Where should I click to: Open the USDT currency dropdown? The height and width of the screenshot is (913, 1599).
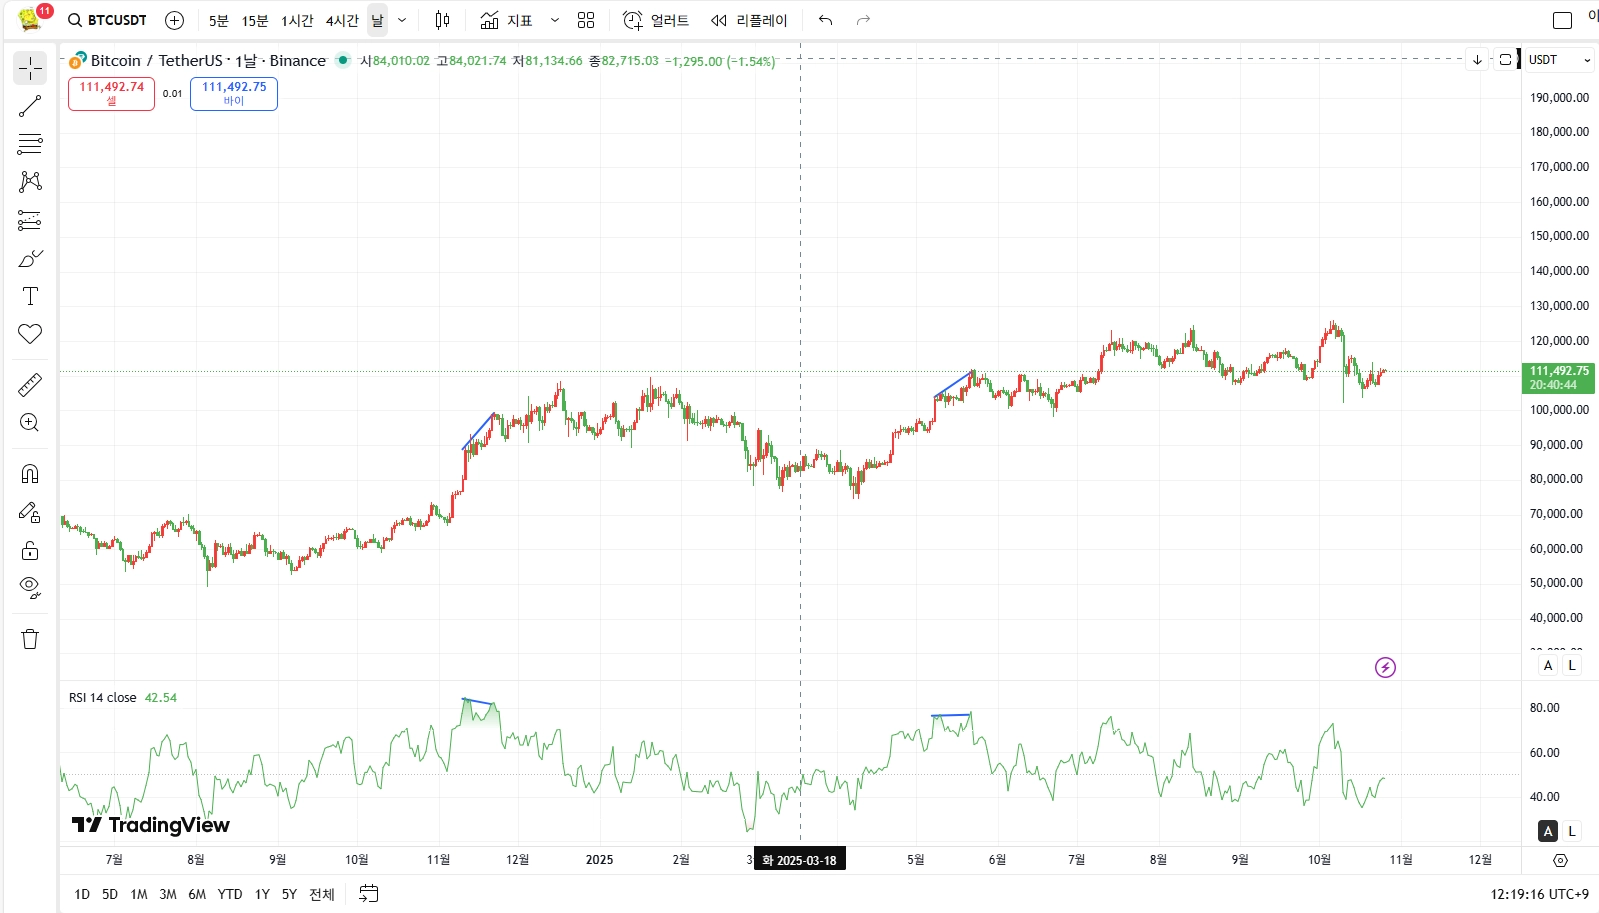pos(1558,60)
